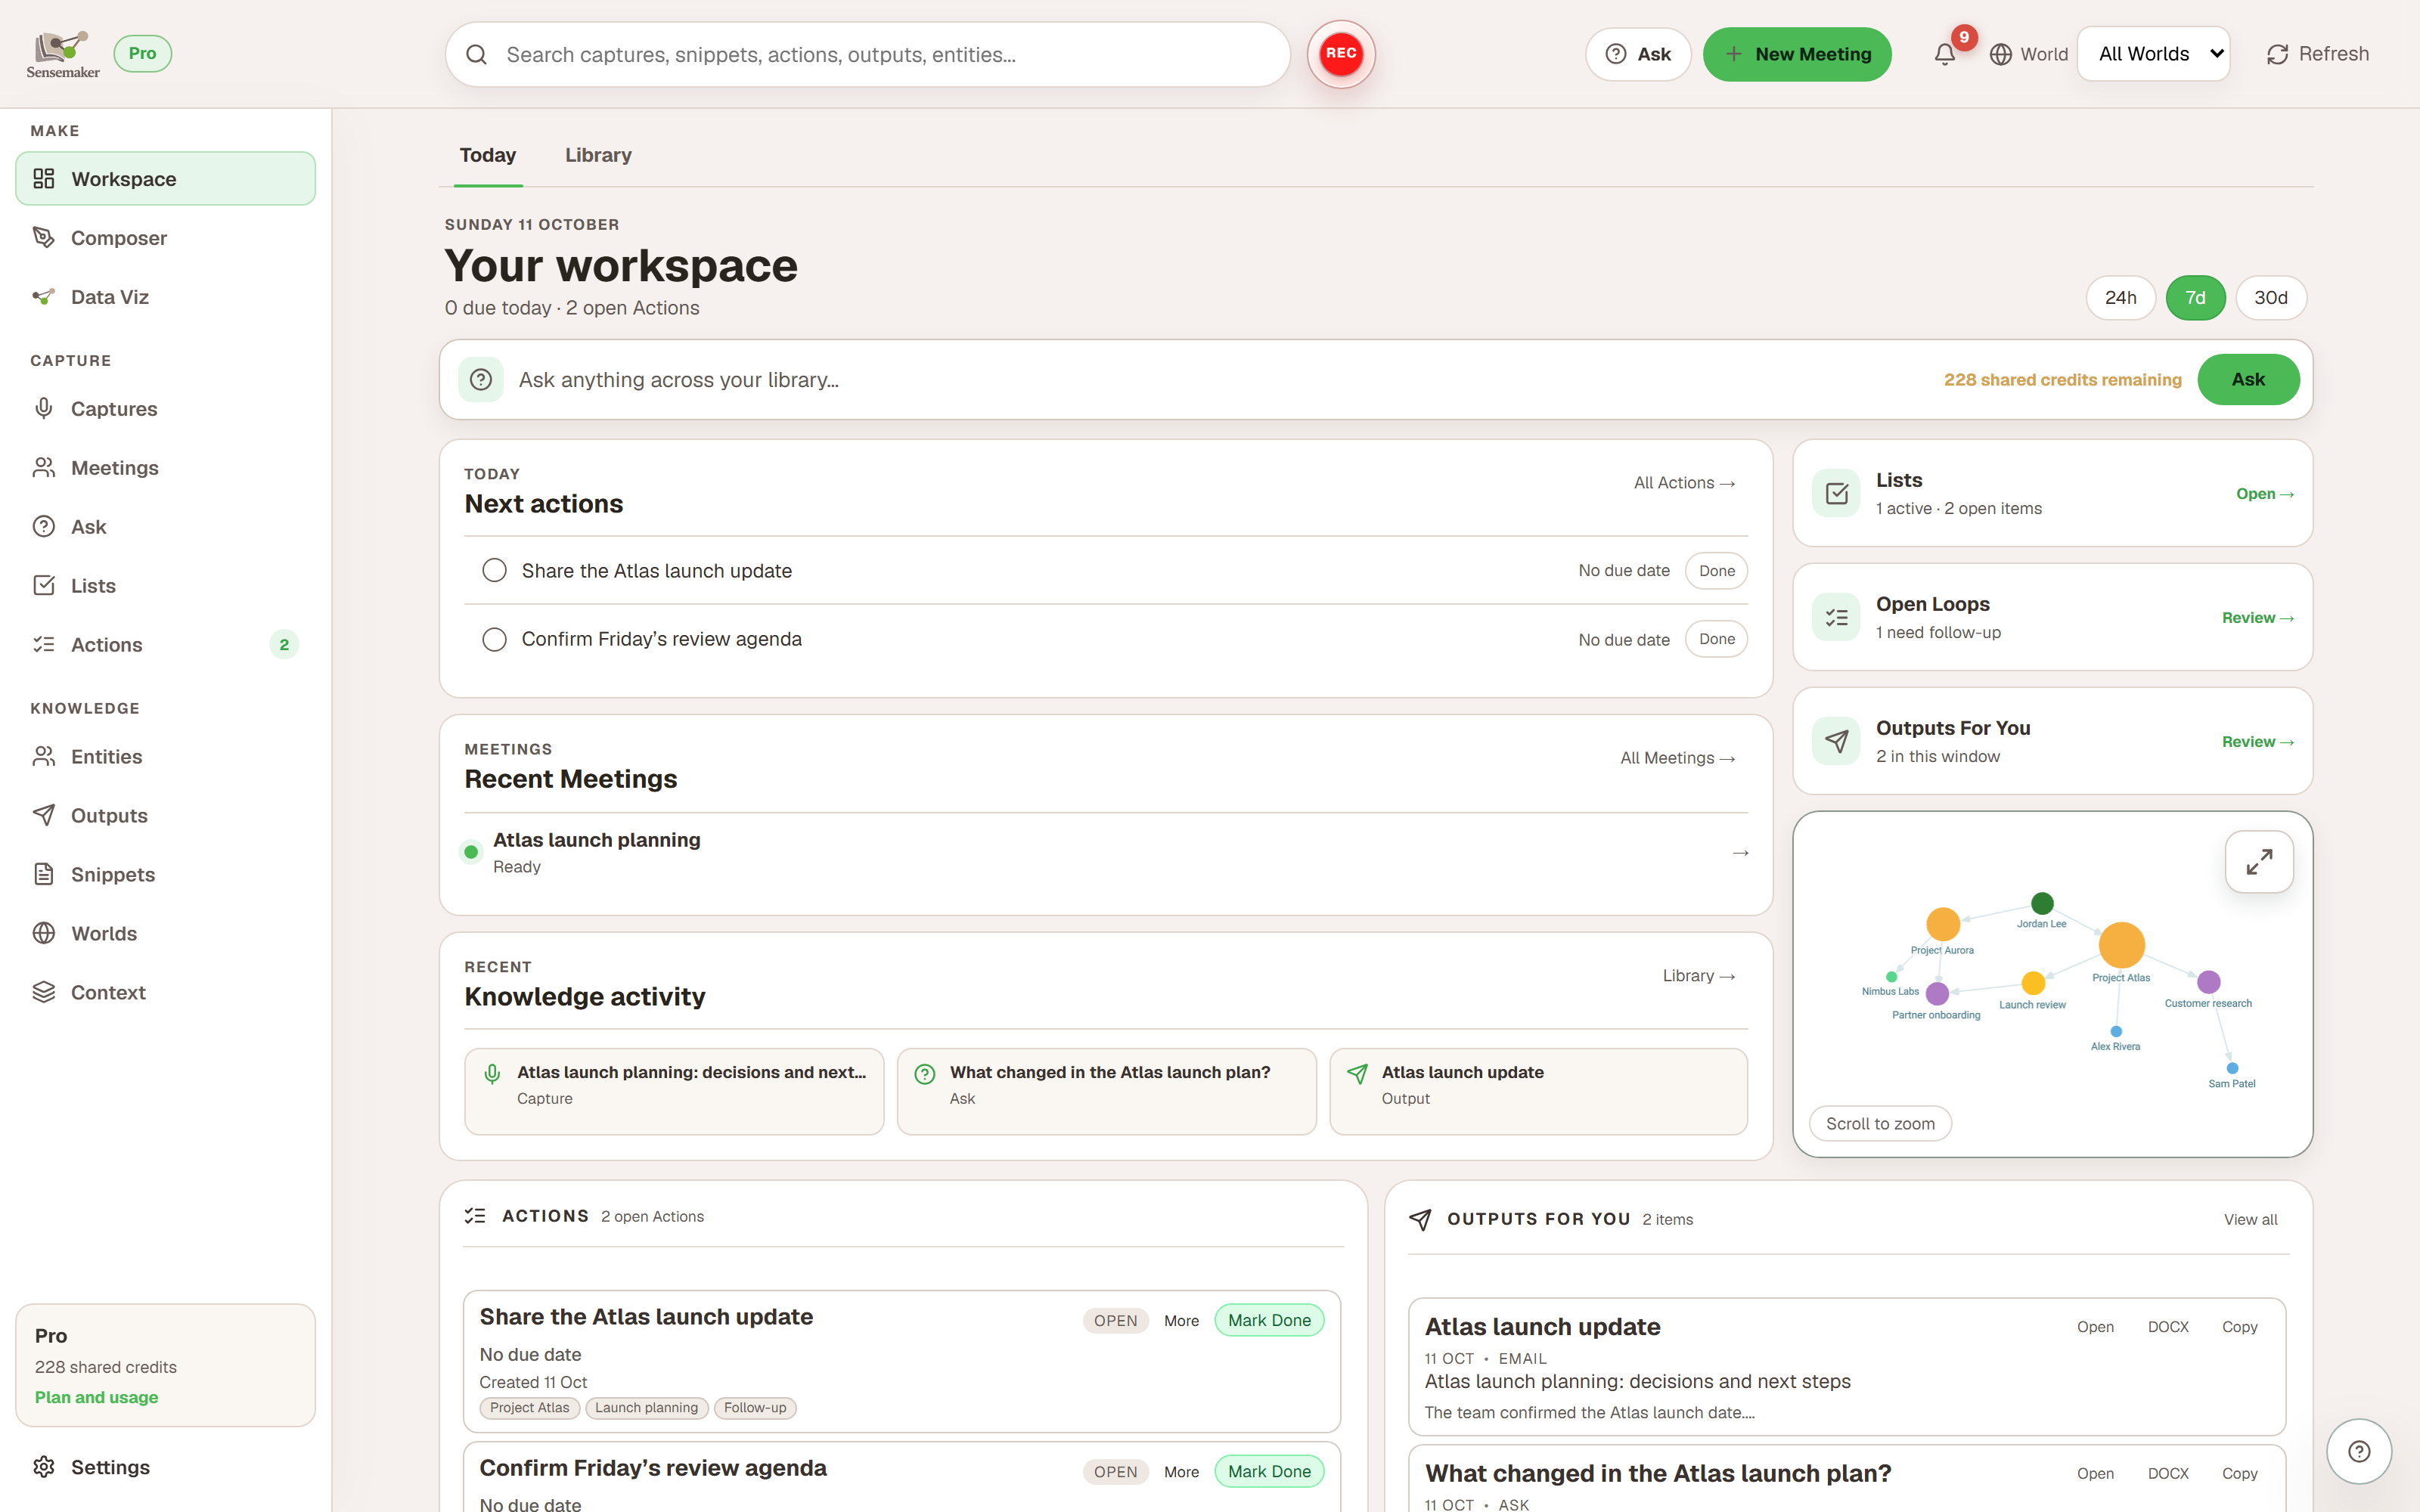Screen dimensions: 2420x1512
Task: Click the Lists card checklist icon
Action: [x=1836, y=493]
